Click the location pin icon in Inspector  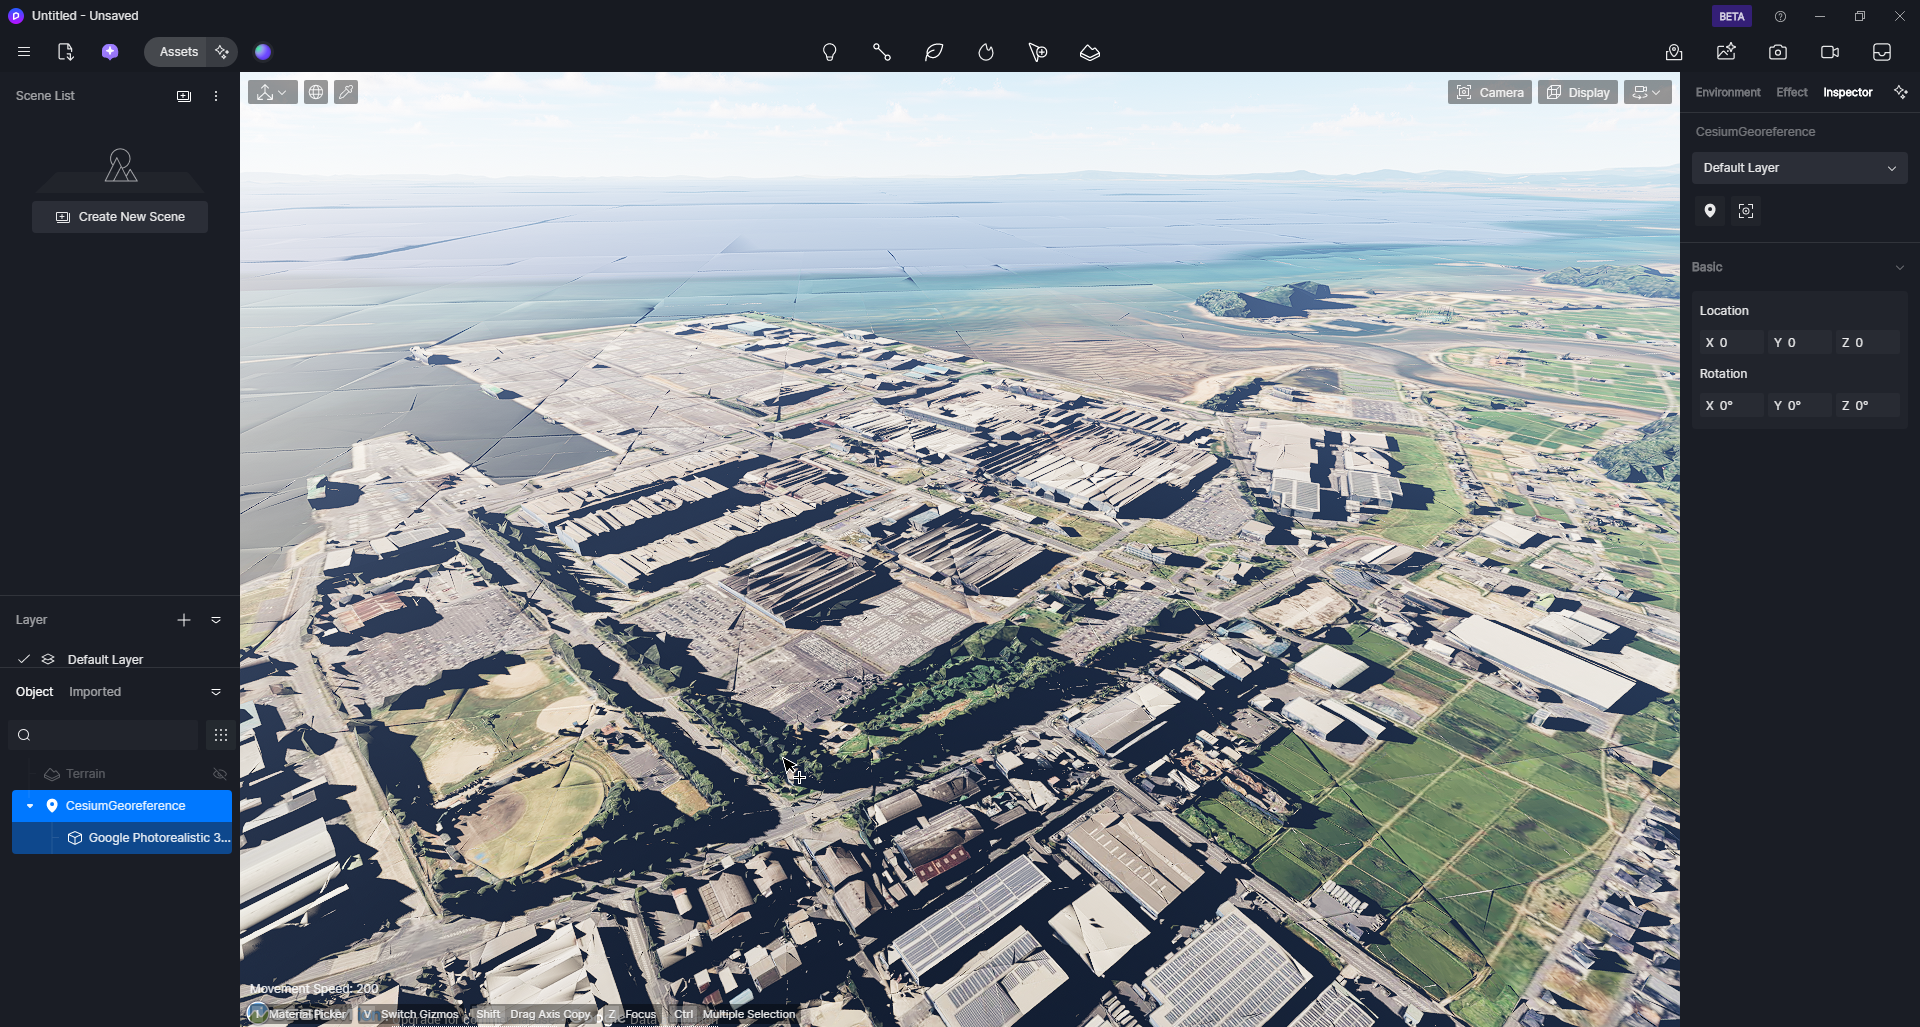(x=1710, y=211)
